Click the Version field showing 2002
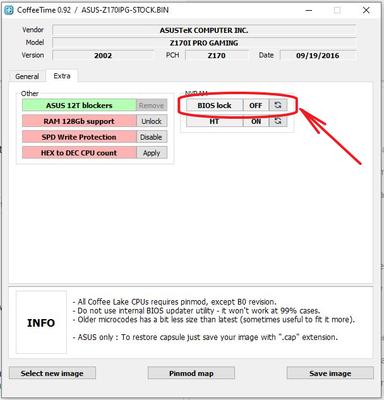384x400 pixels. pyautogui.click(x=103, y=55)
